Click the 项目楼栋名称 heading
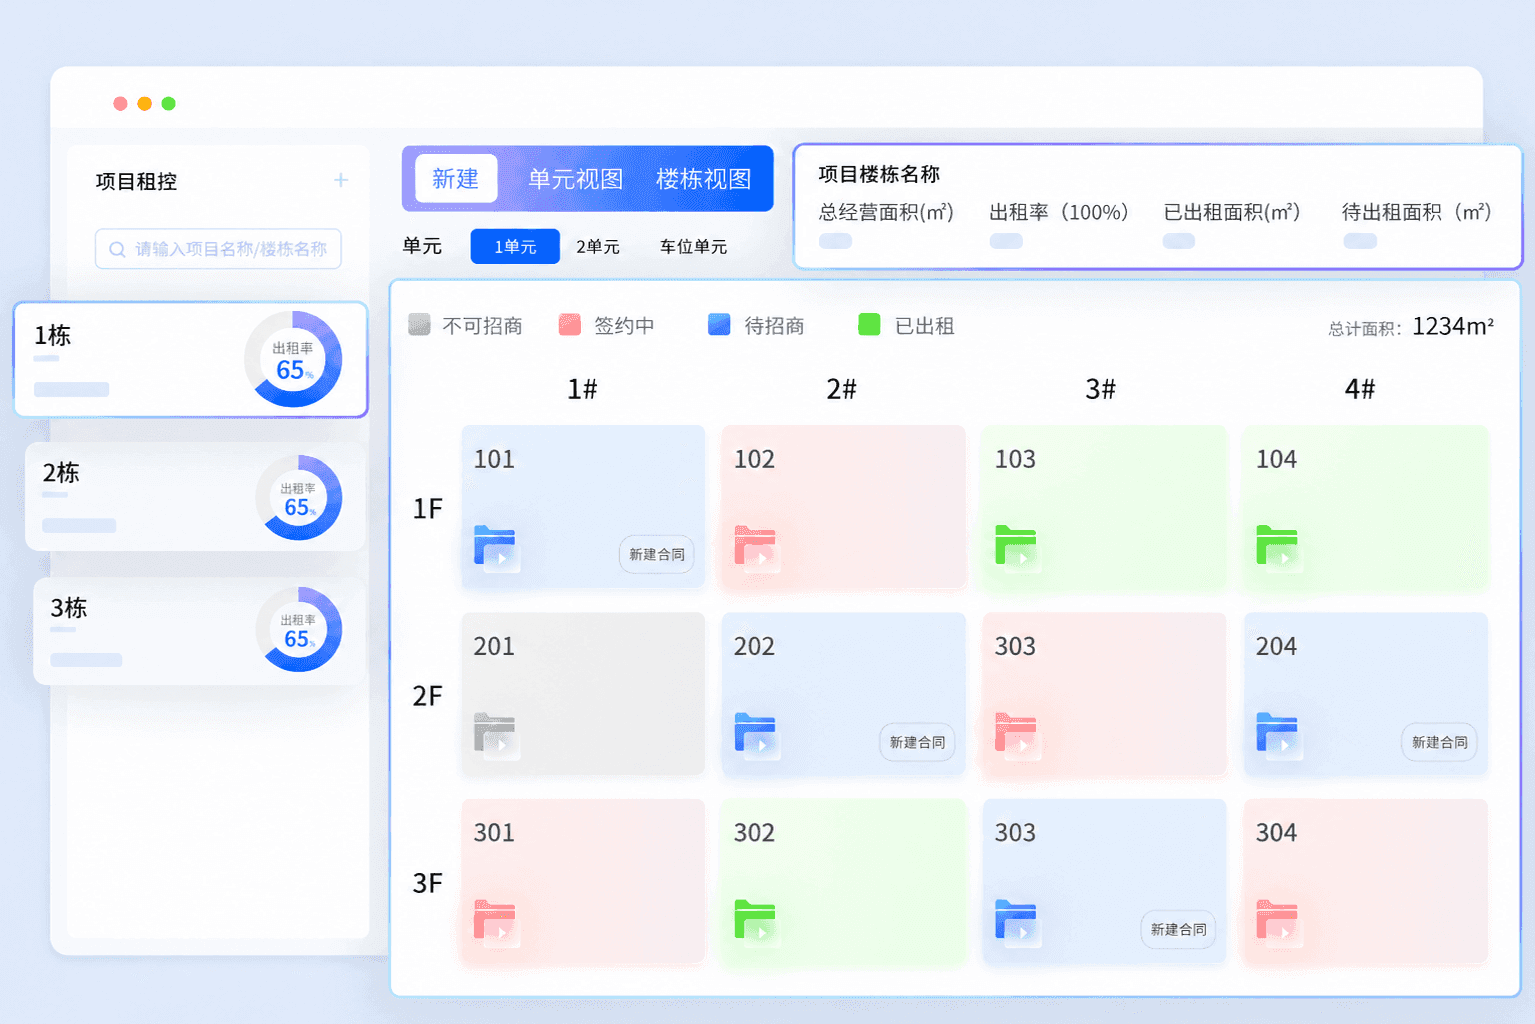The height and width of the screenshot is (1024, 1535). pos(879,174)
